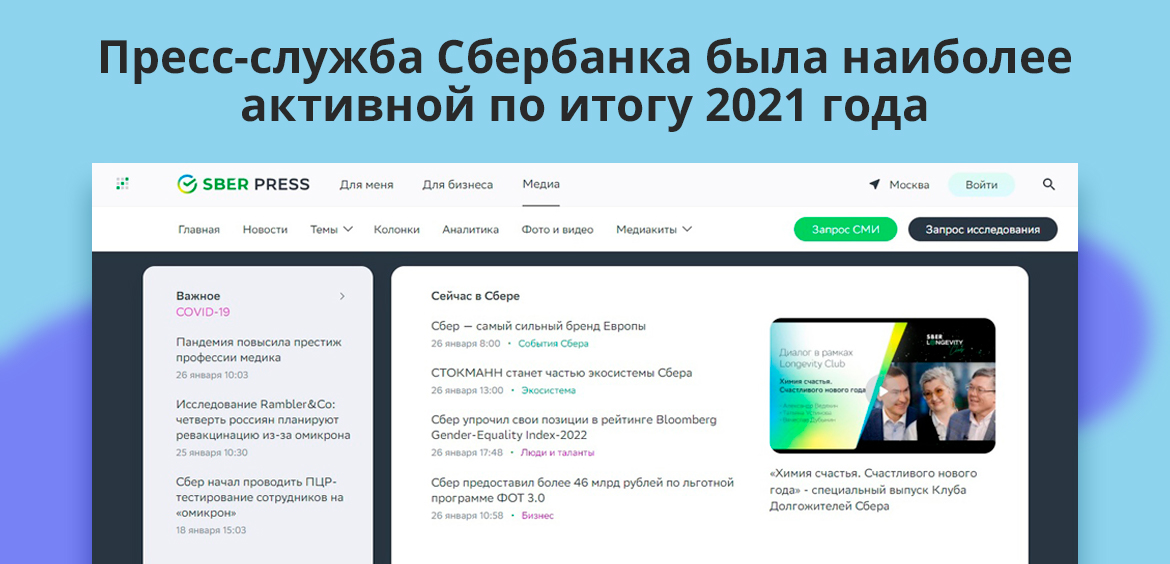Click the SBER PRESS logo
This screenshot has width=1170, height=564.
(243, 184)
